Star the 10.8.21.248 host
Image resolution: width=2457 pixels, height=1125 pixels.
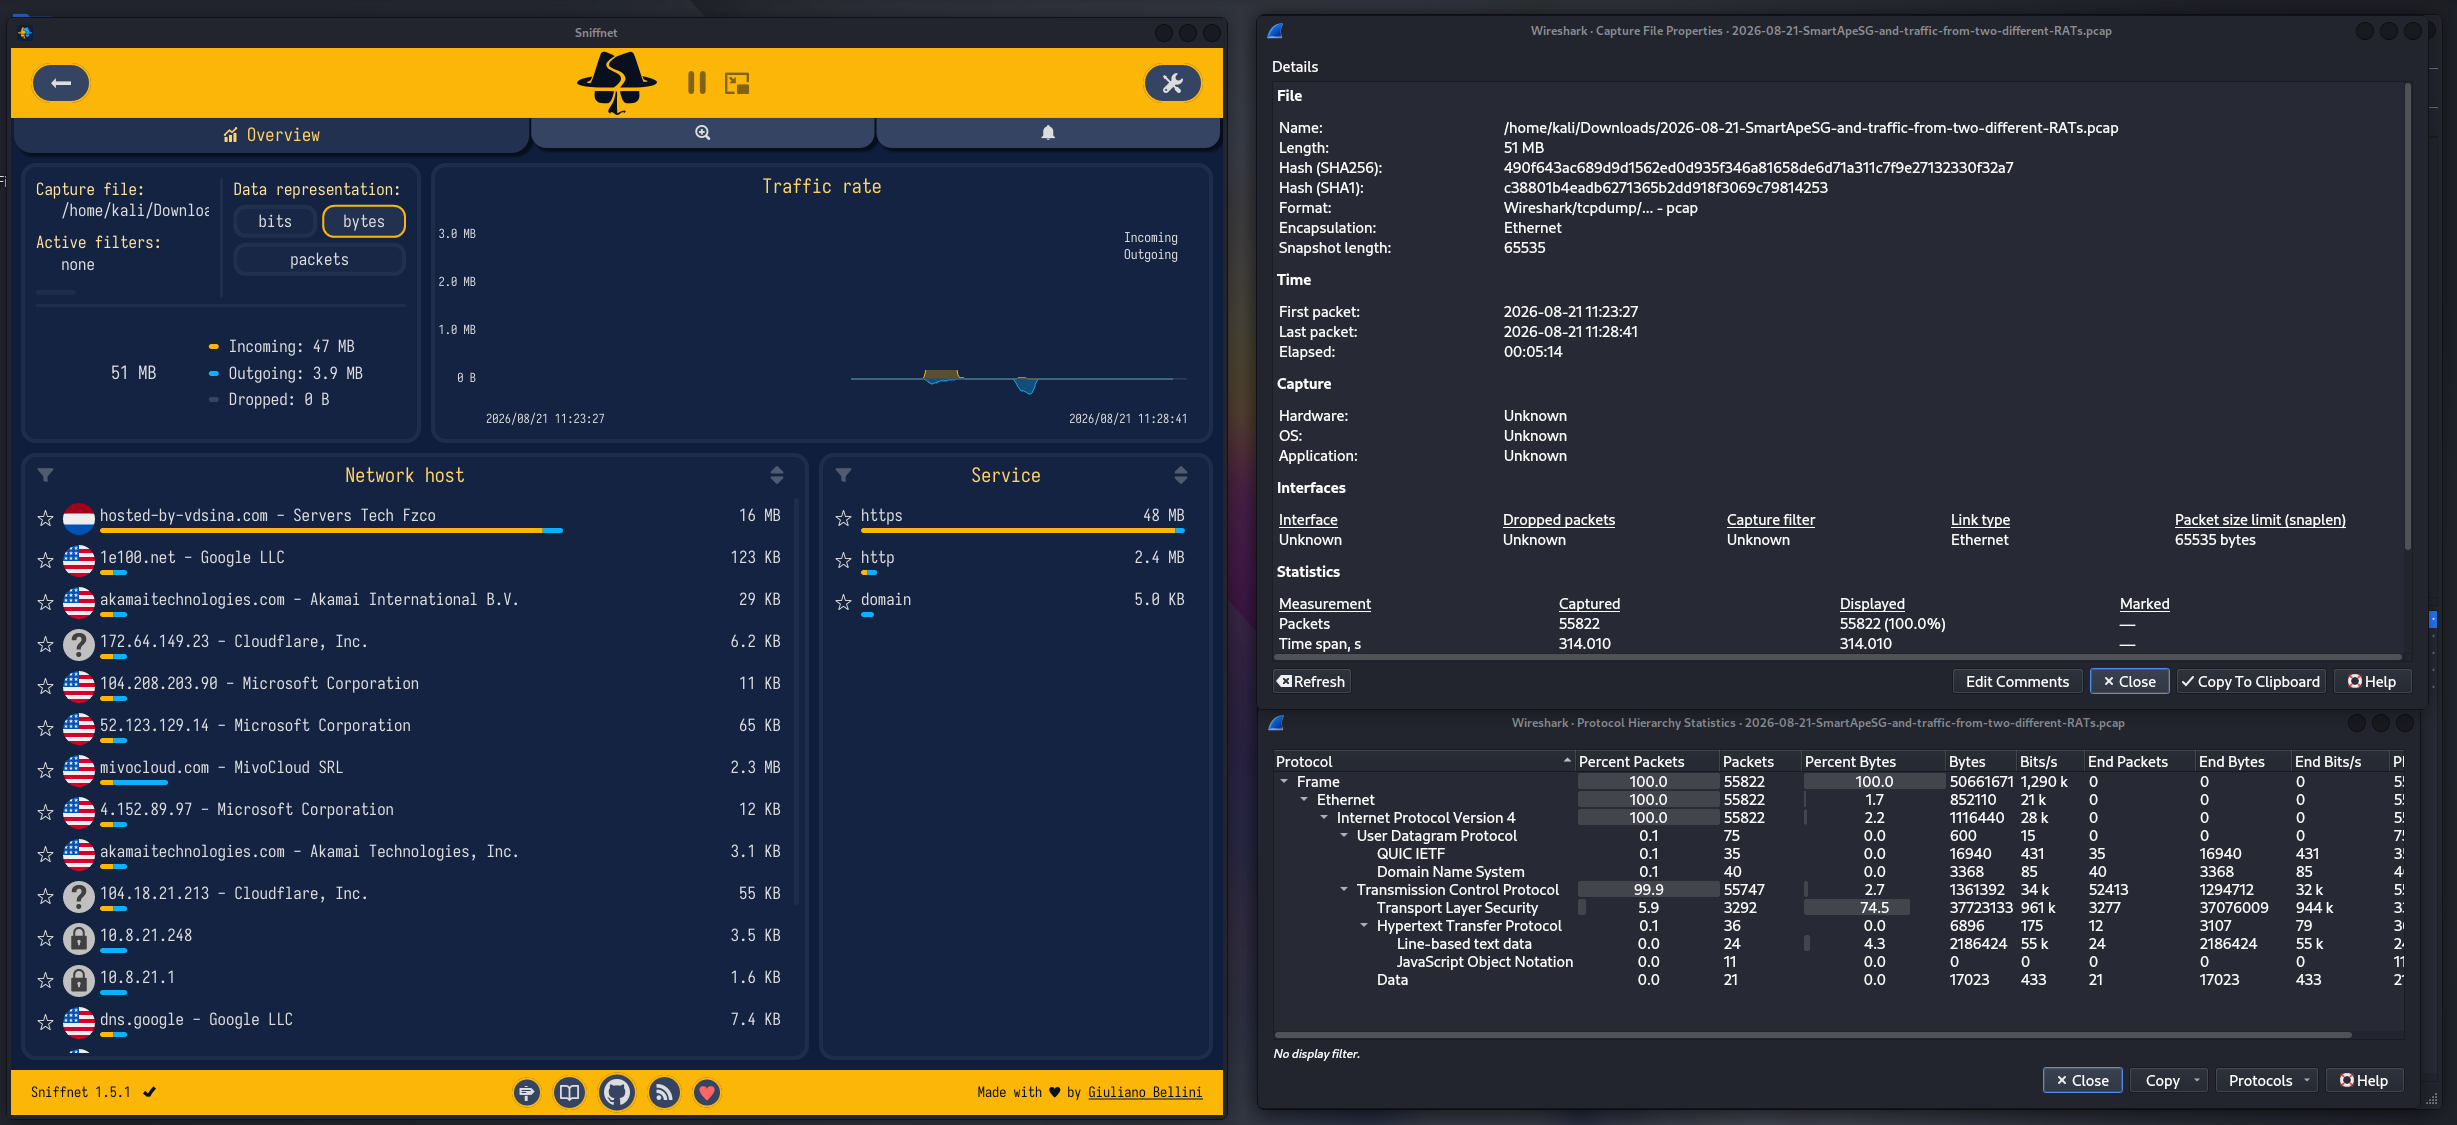tap(45, 938)
